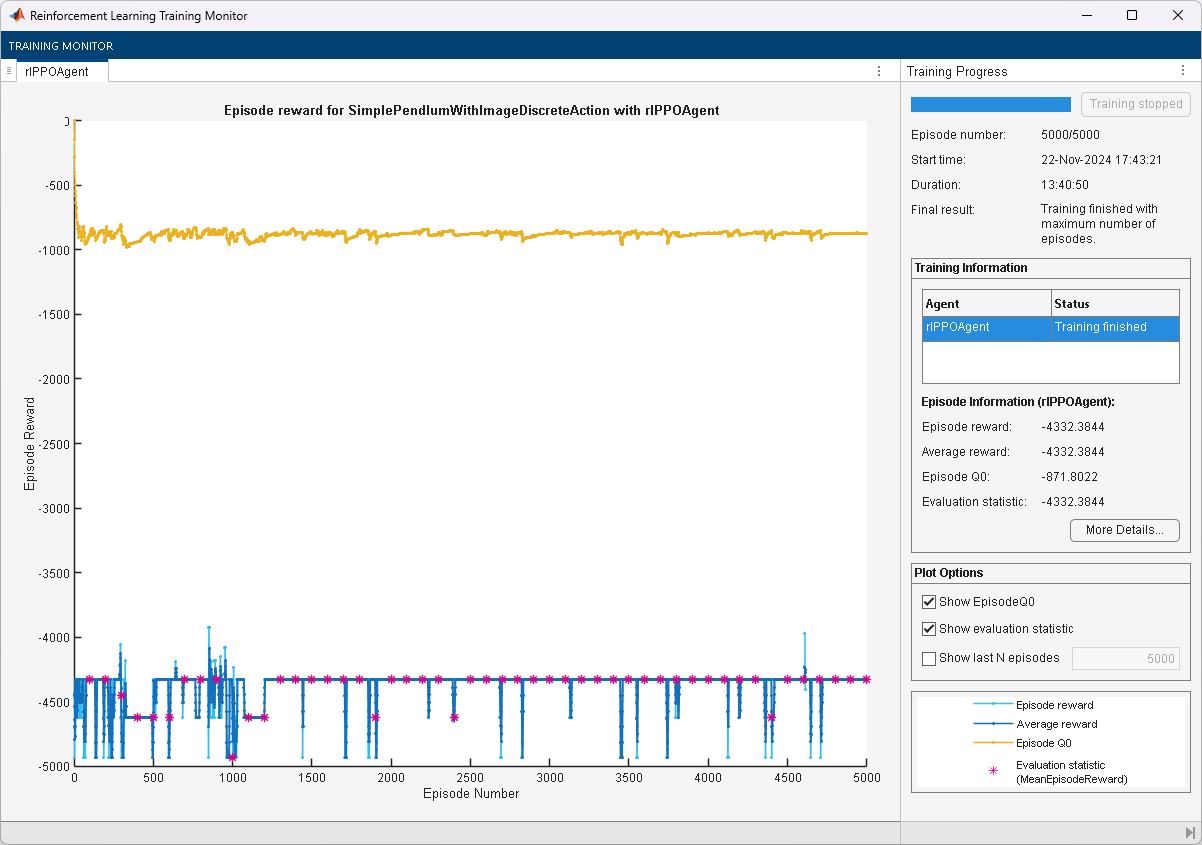
Task: Switch to the rlPPOAgent document tab
Action: click(x=57, y=71)
